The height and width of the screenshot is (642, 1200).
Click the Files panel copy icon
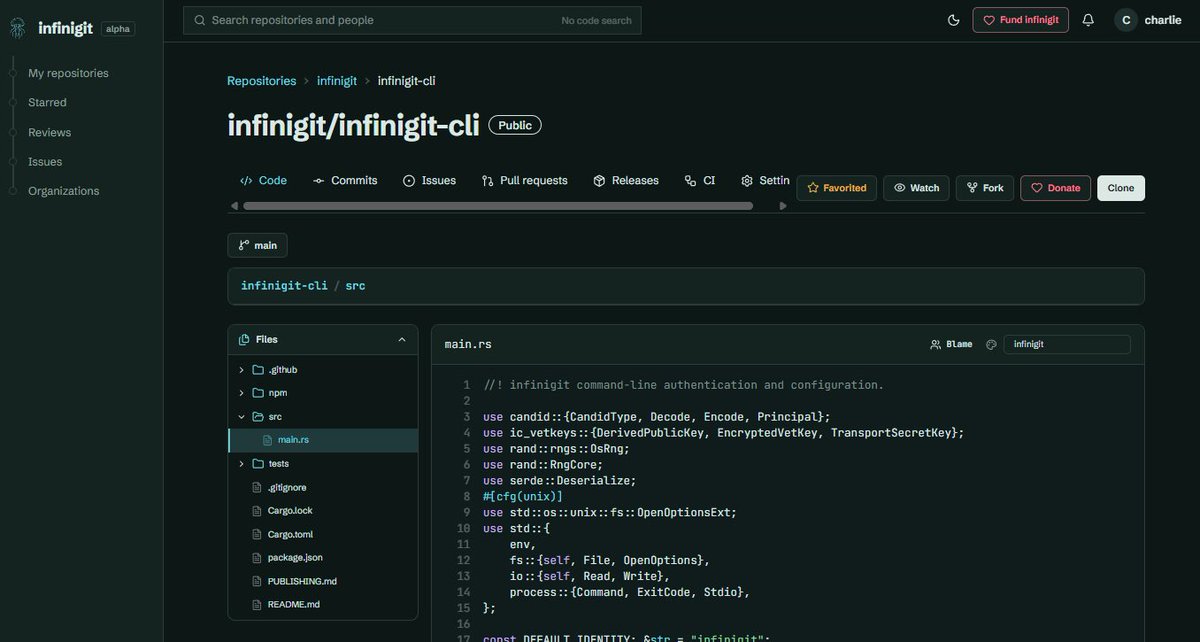(x=244, y=340)
